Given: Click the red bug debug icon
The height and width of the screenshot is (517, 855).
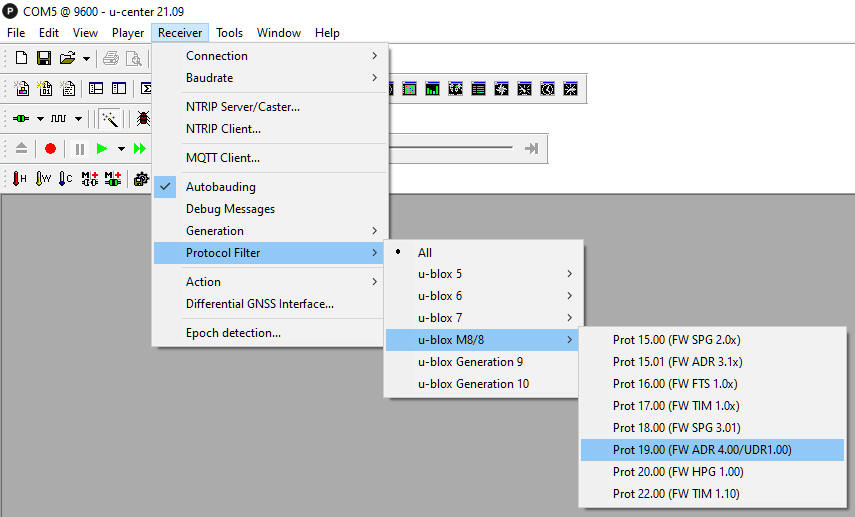Looking at the screenshot, I should click(143, 118).
